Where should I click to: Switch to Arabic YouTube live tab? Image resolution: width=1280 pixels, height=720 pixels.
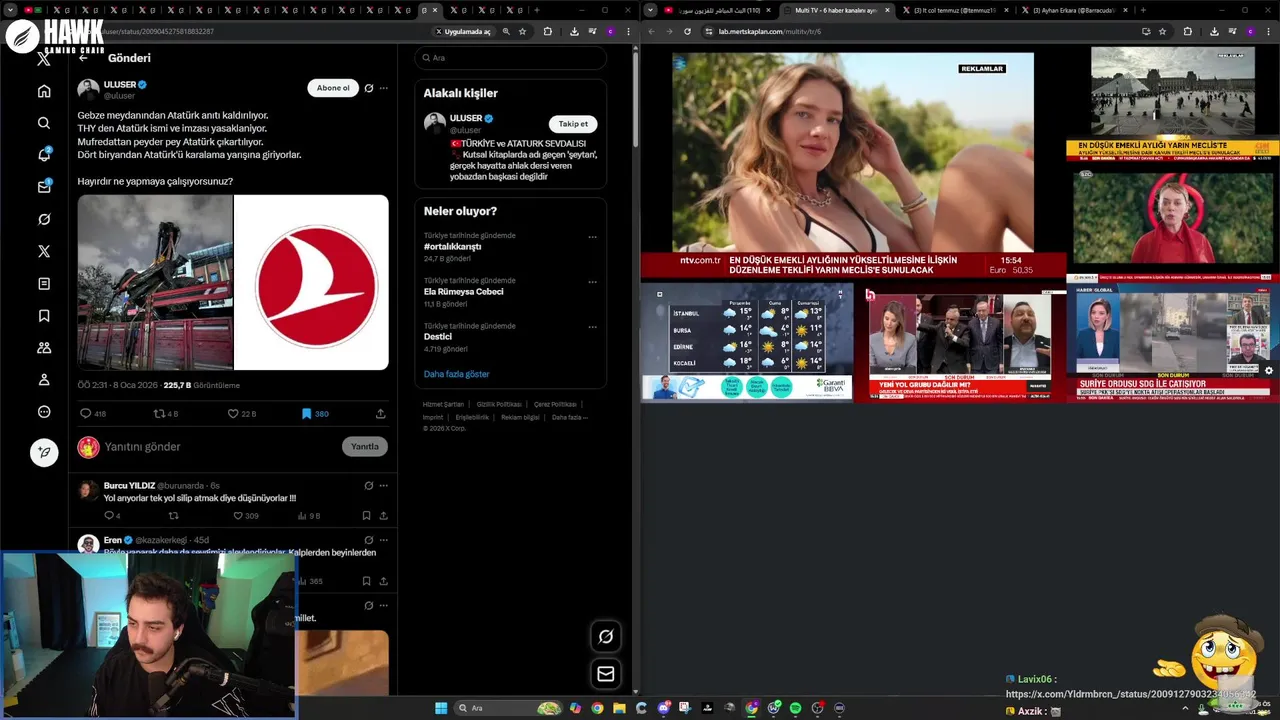tap(719, 10)
